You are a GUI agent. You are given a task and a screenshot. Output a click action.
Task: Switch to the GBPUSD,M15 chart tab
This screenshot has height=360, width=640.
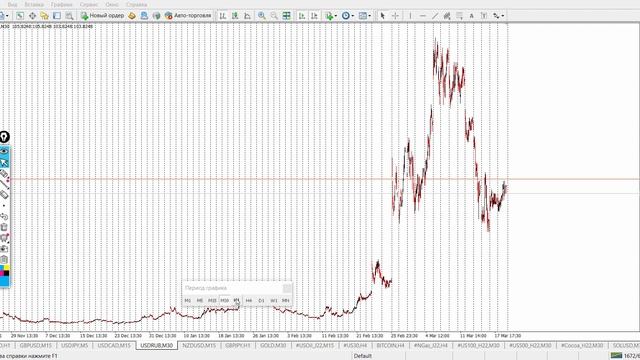coord(36,345)
